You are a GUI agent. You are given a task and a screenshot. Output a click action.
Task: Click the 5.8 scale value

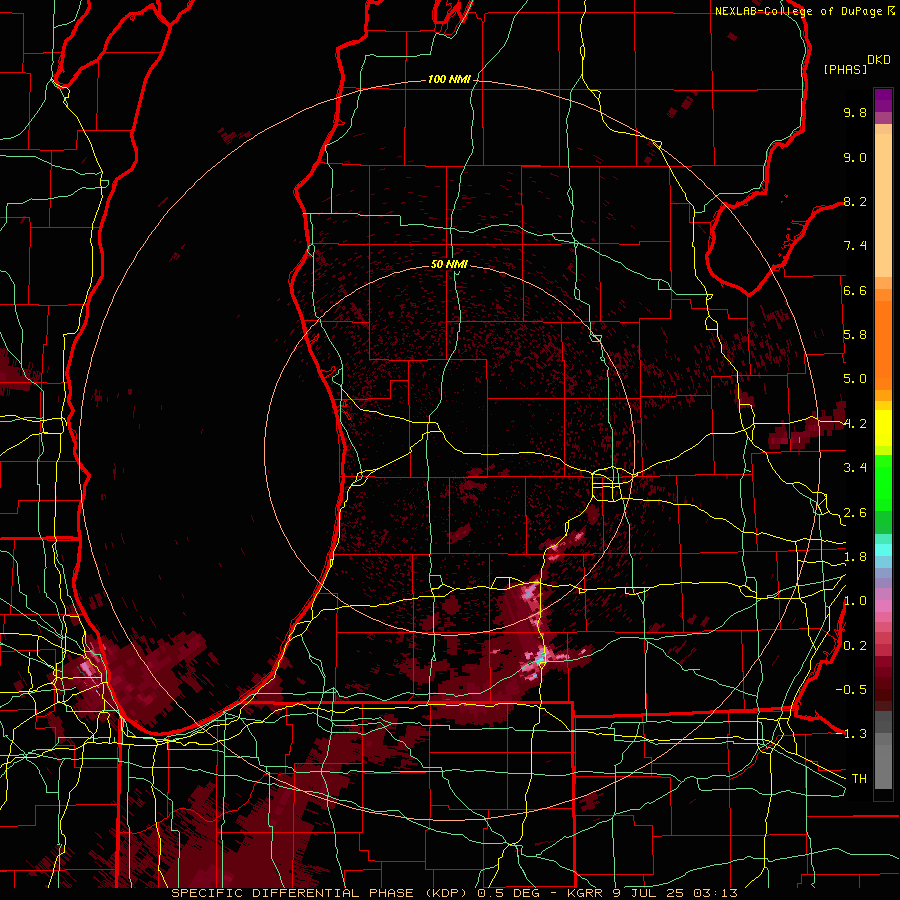pos(855,334)
